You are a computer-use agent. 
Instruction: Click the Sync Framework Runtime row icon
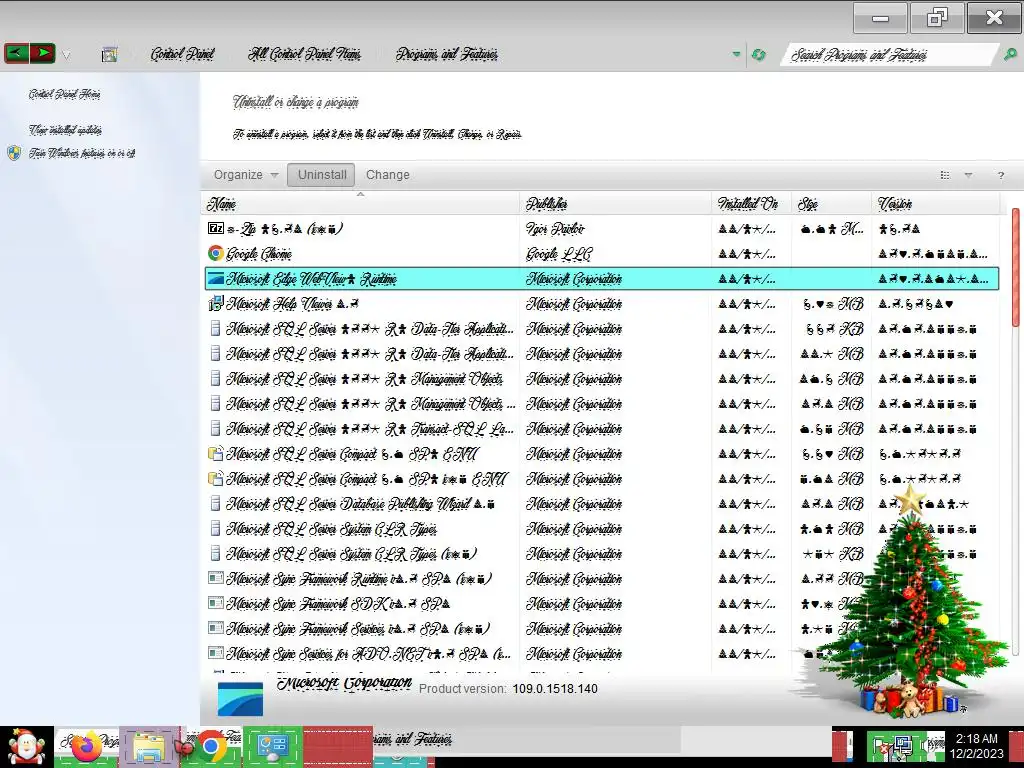[216, 578]
